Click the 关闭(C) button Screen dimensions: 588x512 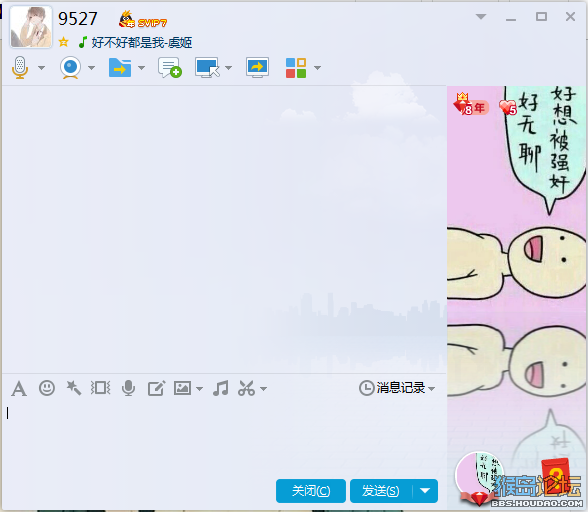click(x=311, y=491)
